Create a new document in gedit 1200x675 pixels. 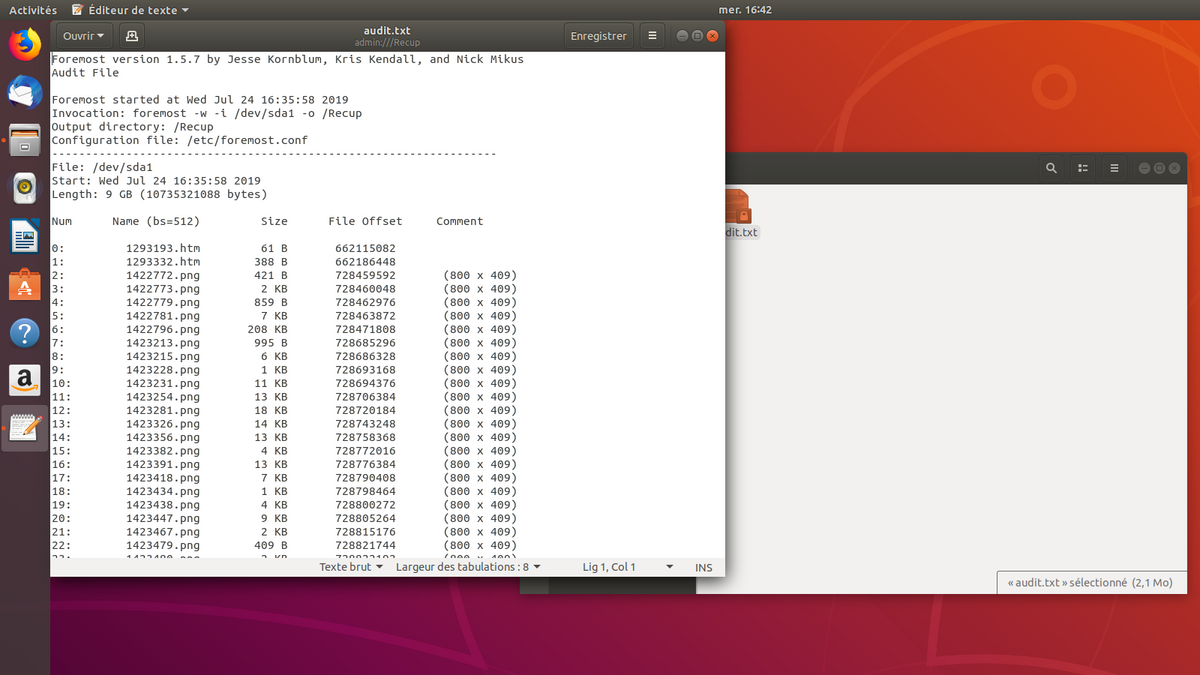point(131,36)
